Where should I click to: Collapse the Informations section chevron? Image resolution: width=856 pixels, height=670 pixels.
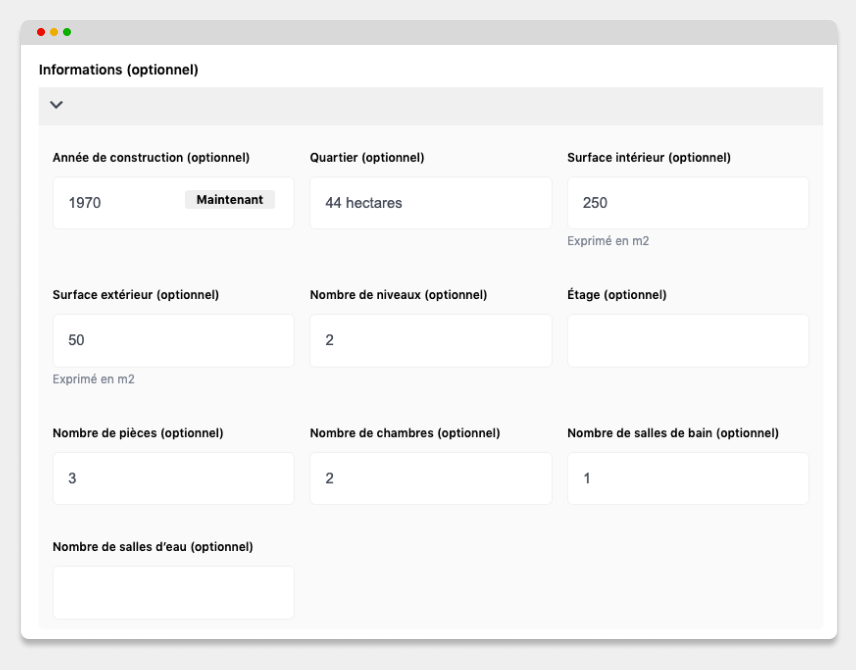pyautogui.click(x=56, y=105)
